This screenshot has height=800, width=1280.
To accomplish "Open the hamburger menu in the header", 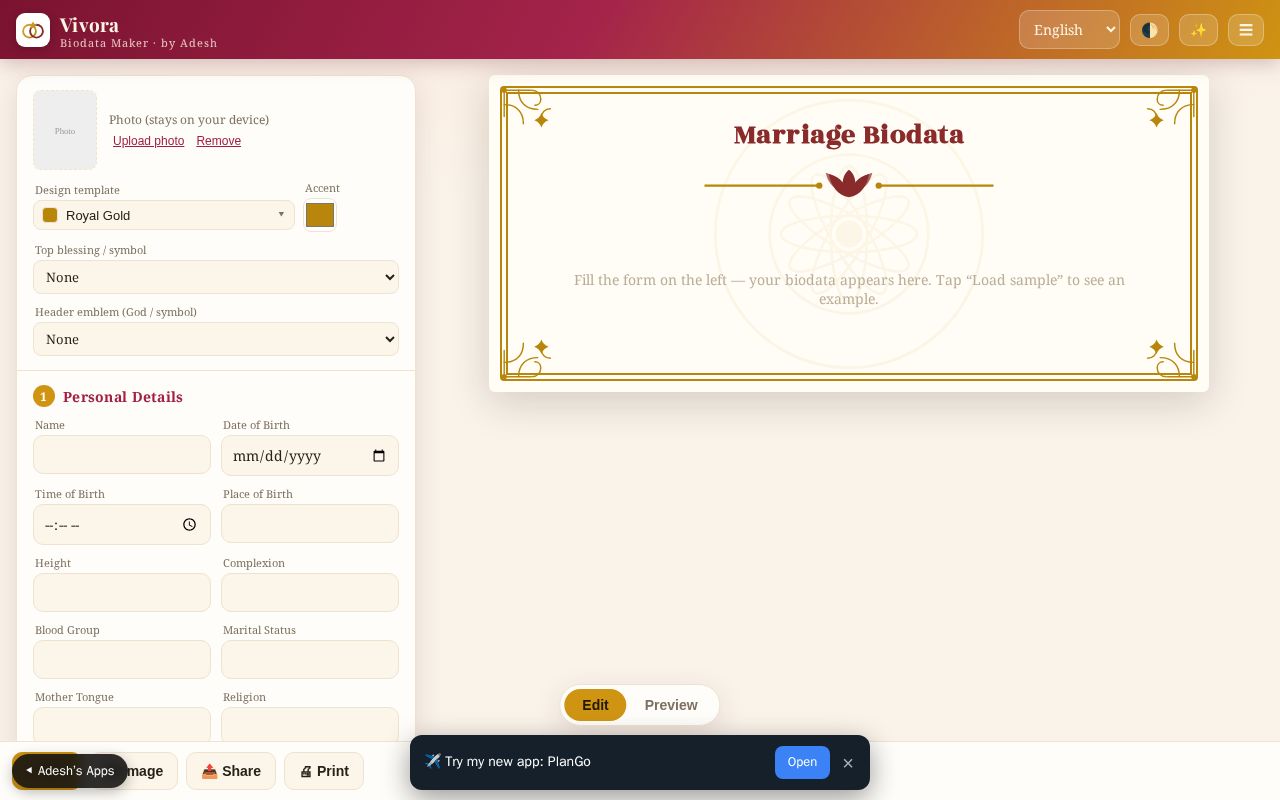I will point(1246,30).
